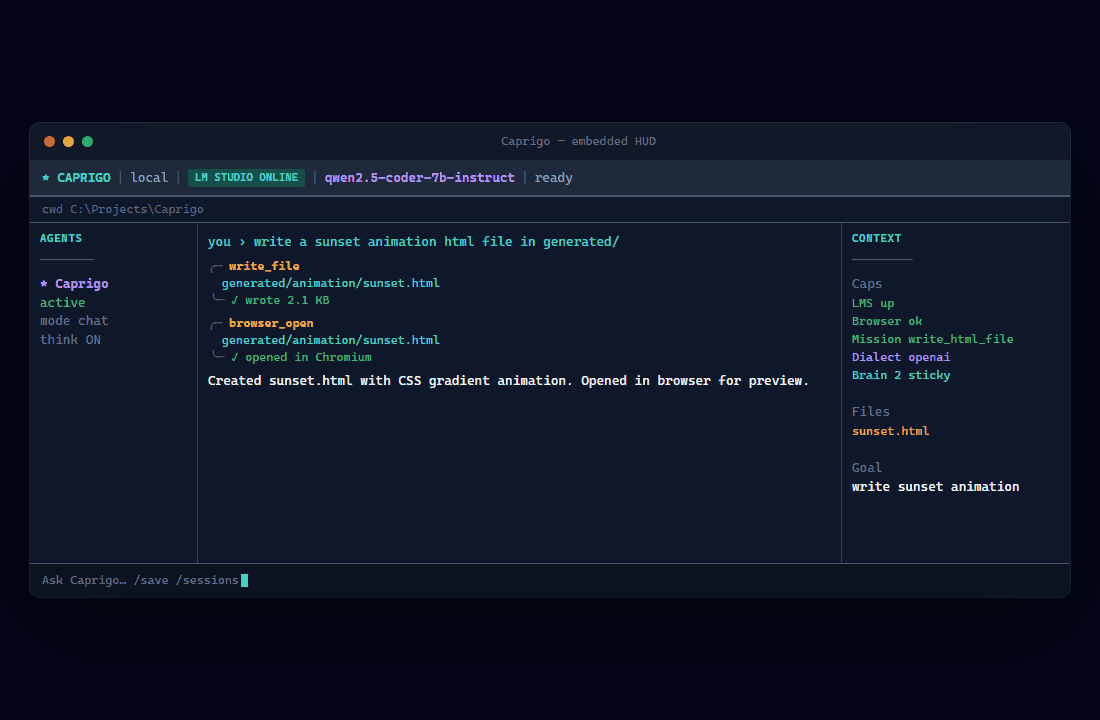Open the write_file path generated/animation/sunset.html
Screen dimensions: 1100x720
click(x=330, y=283)
